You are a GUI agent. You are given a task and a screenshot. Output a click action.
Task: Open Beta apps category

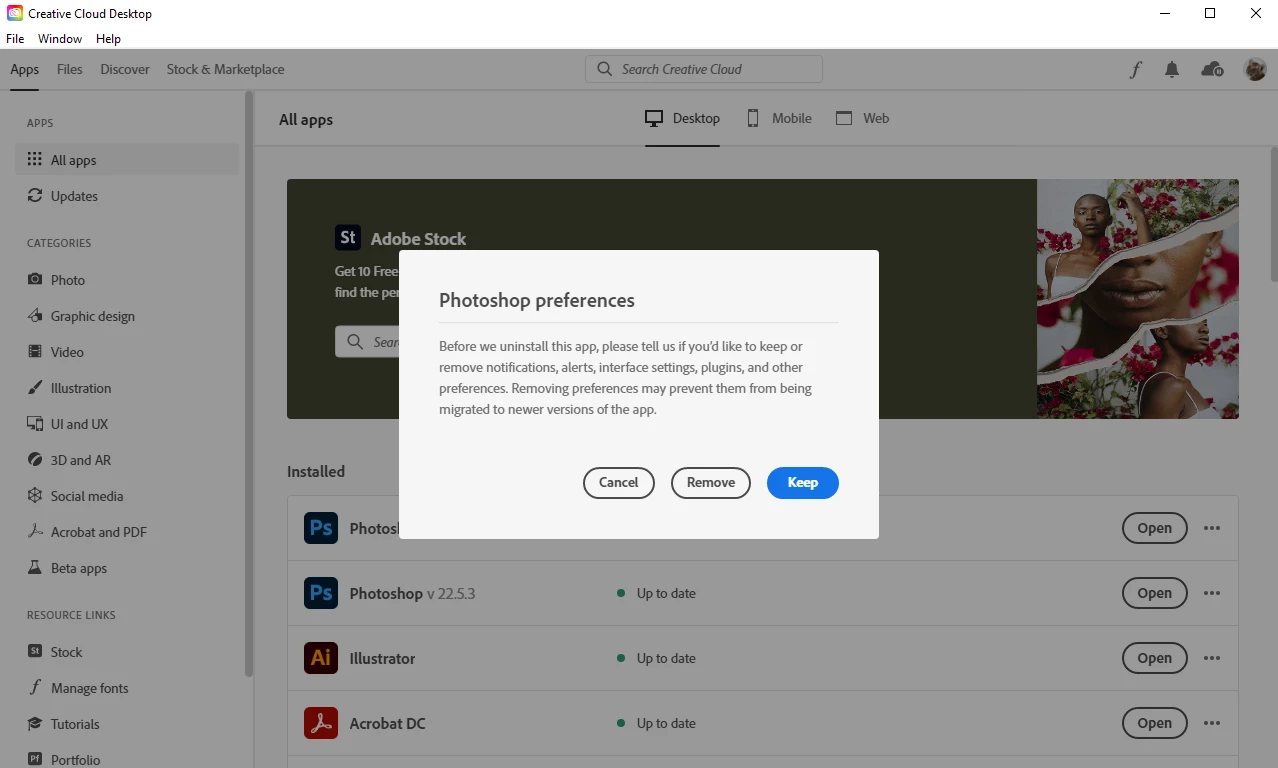pos(127,568)
